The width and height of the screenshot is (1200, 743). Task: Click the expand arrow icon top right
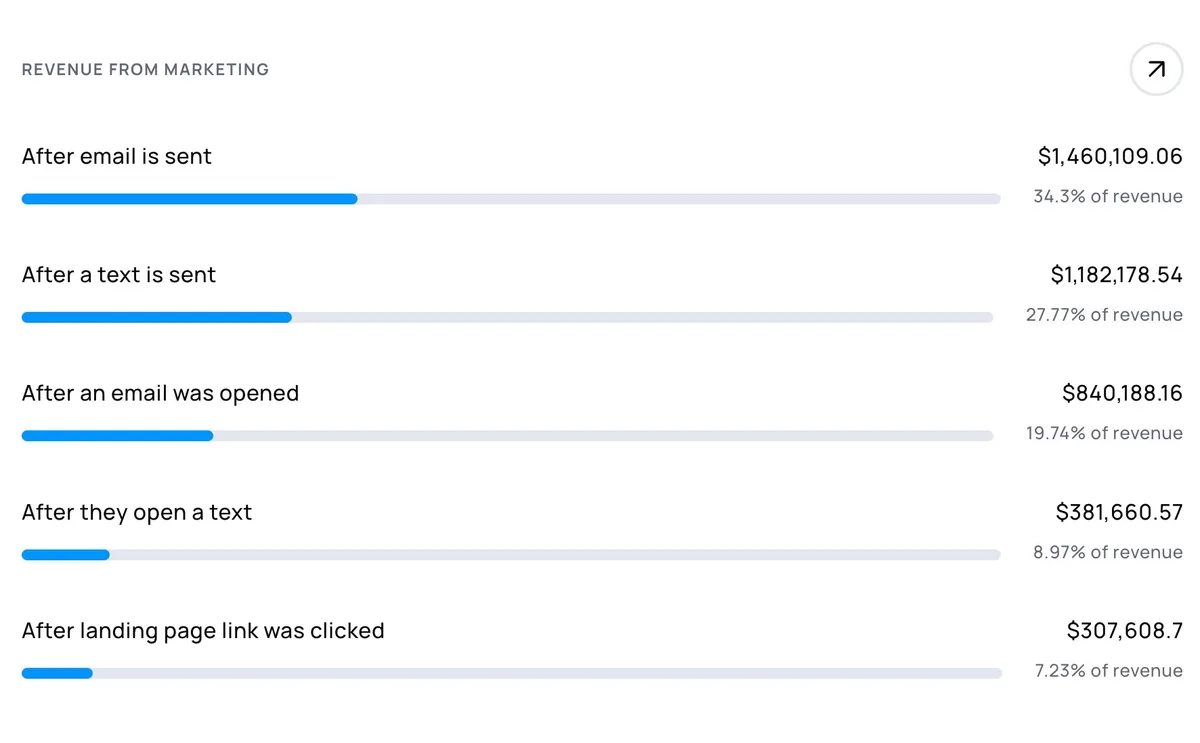point(1155,69)
